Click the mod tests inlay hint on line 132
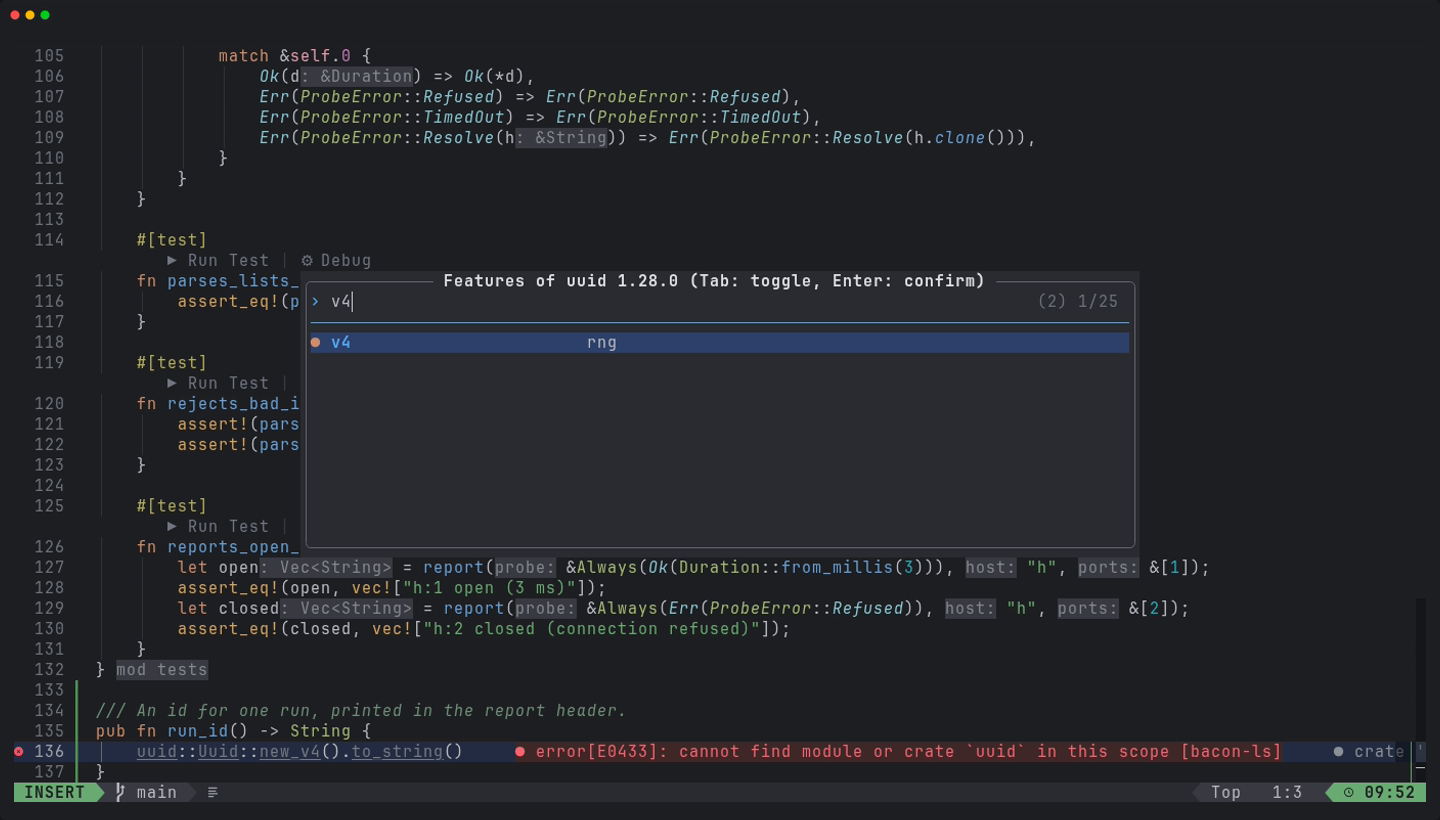The width and height of the screenshot is (1440, 820). tap(162, 670)
